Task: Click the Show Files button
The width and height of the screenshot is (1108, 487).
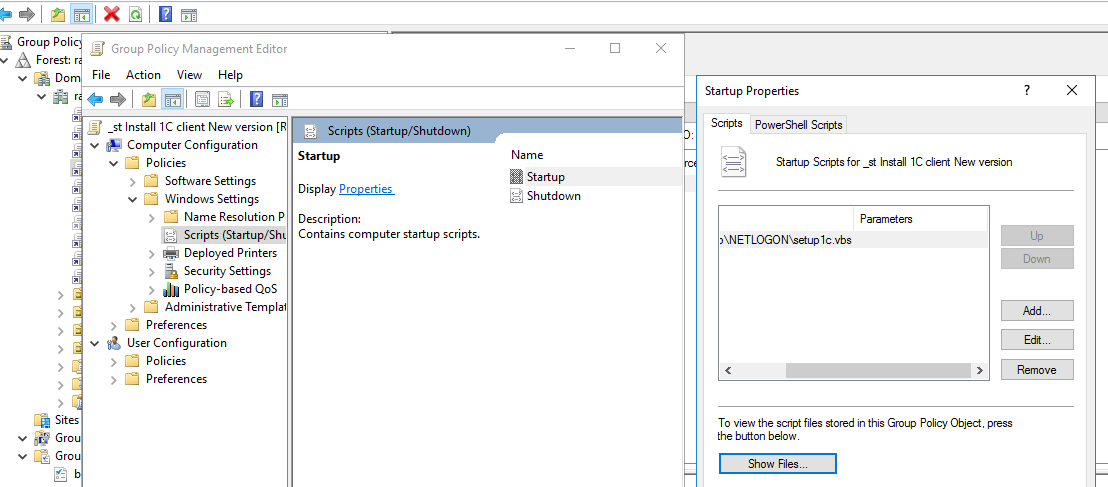Action: pyautogui.click(x=777, y=464)
